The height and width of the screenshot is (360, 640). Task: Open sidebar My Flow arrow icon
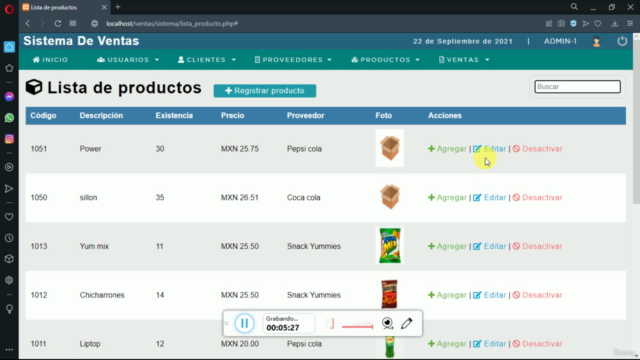point(9,189)
